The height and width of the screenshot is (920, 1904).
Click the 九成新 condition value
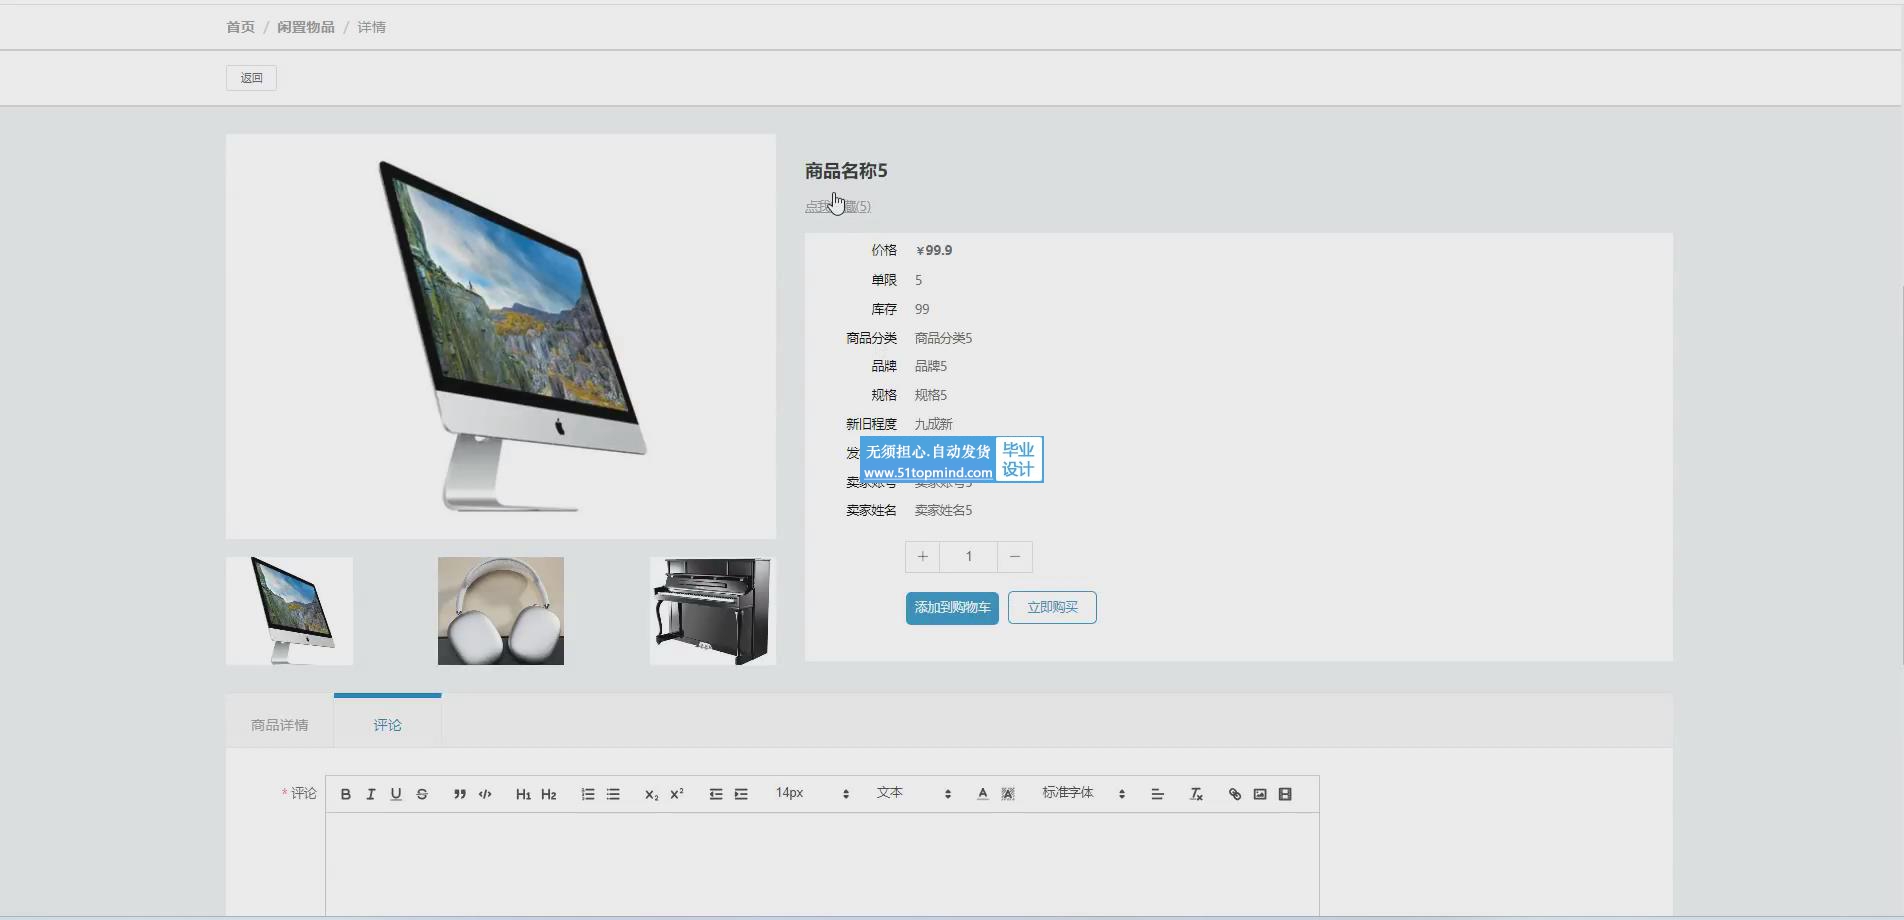(x=933, y=424)
